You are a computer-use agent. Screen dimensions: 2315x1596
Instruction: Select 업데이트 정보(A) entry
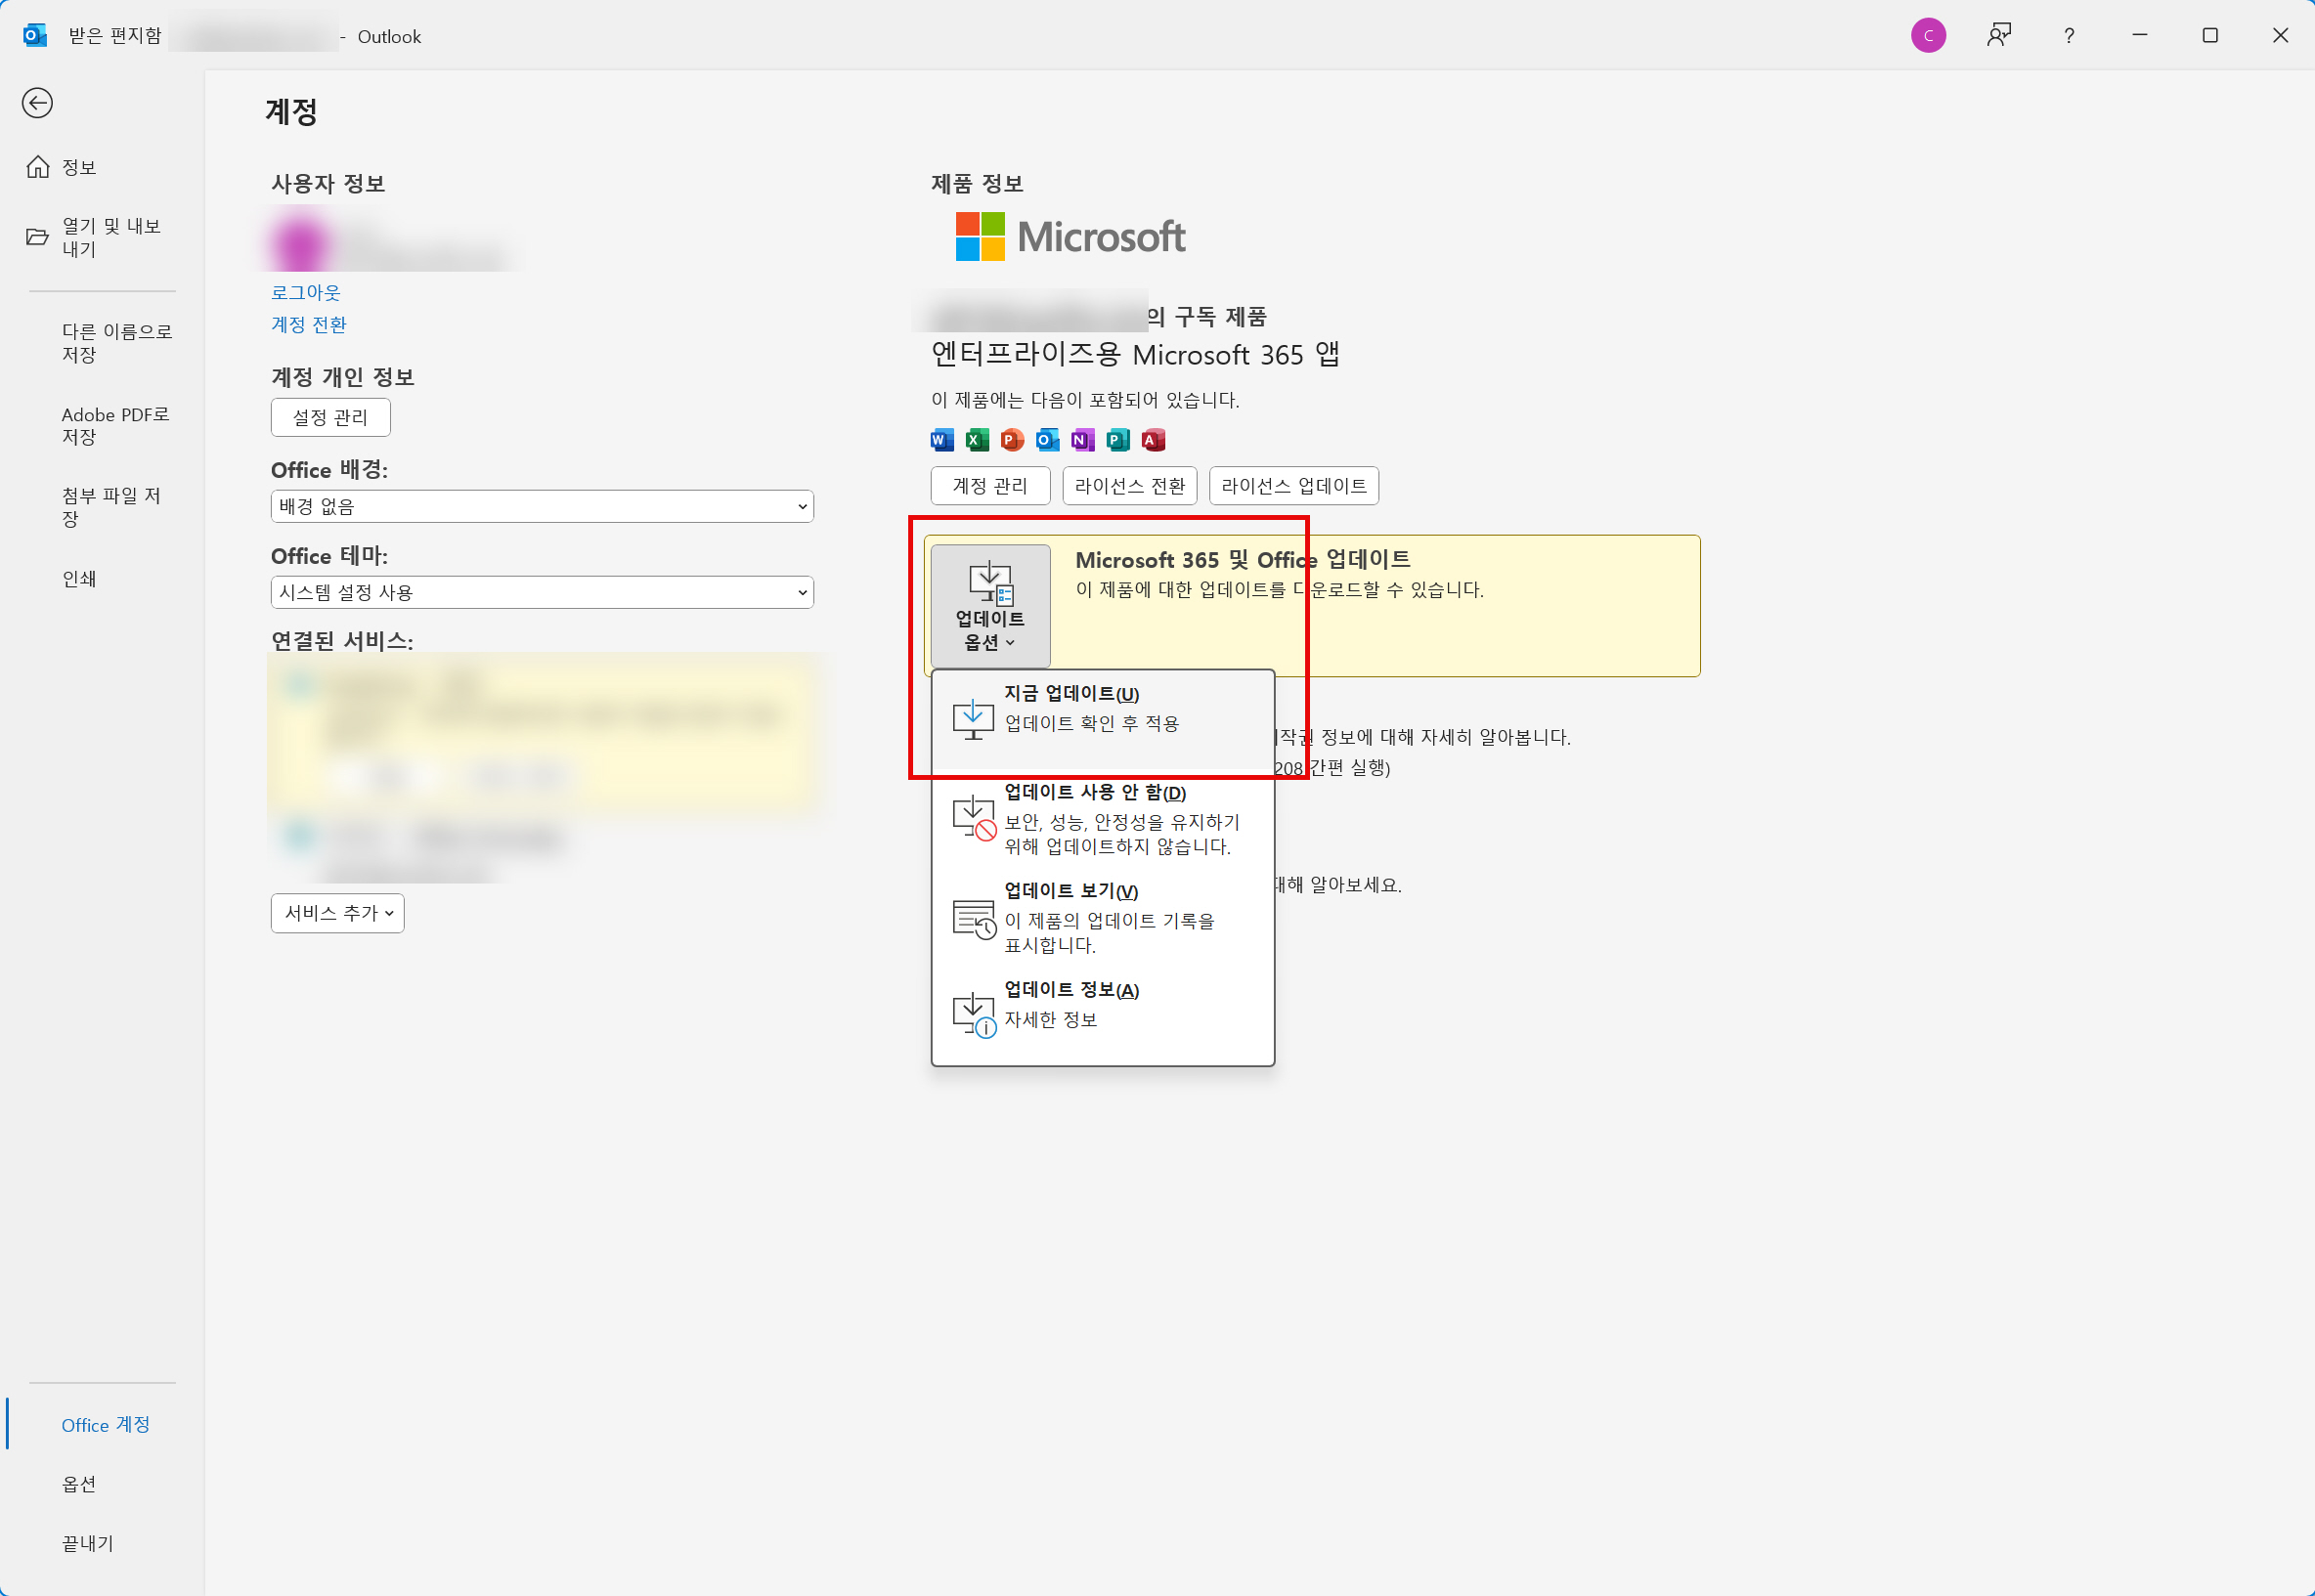coord(1102,1014)
